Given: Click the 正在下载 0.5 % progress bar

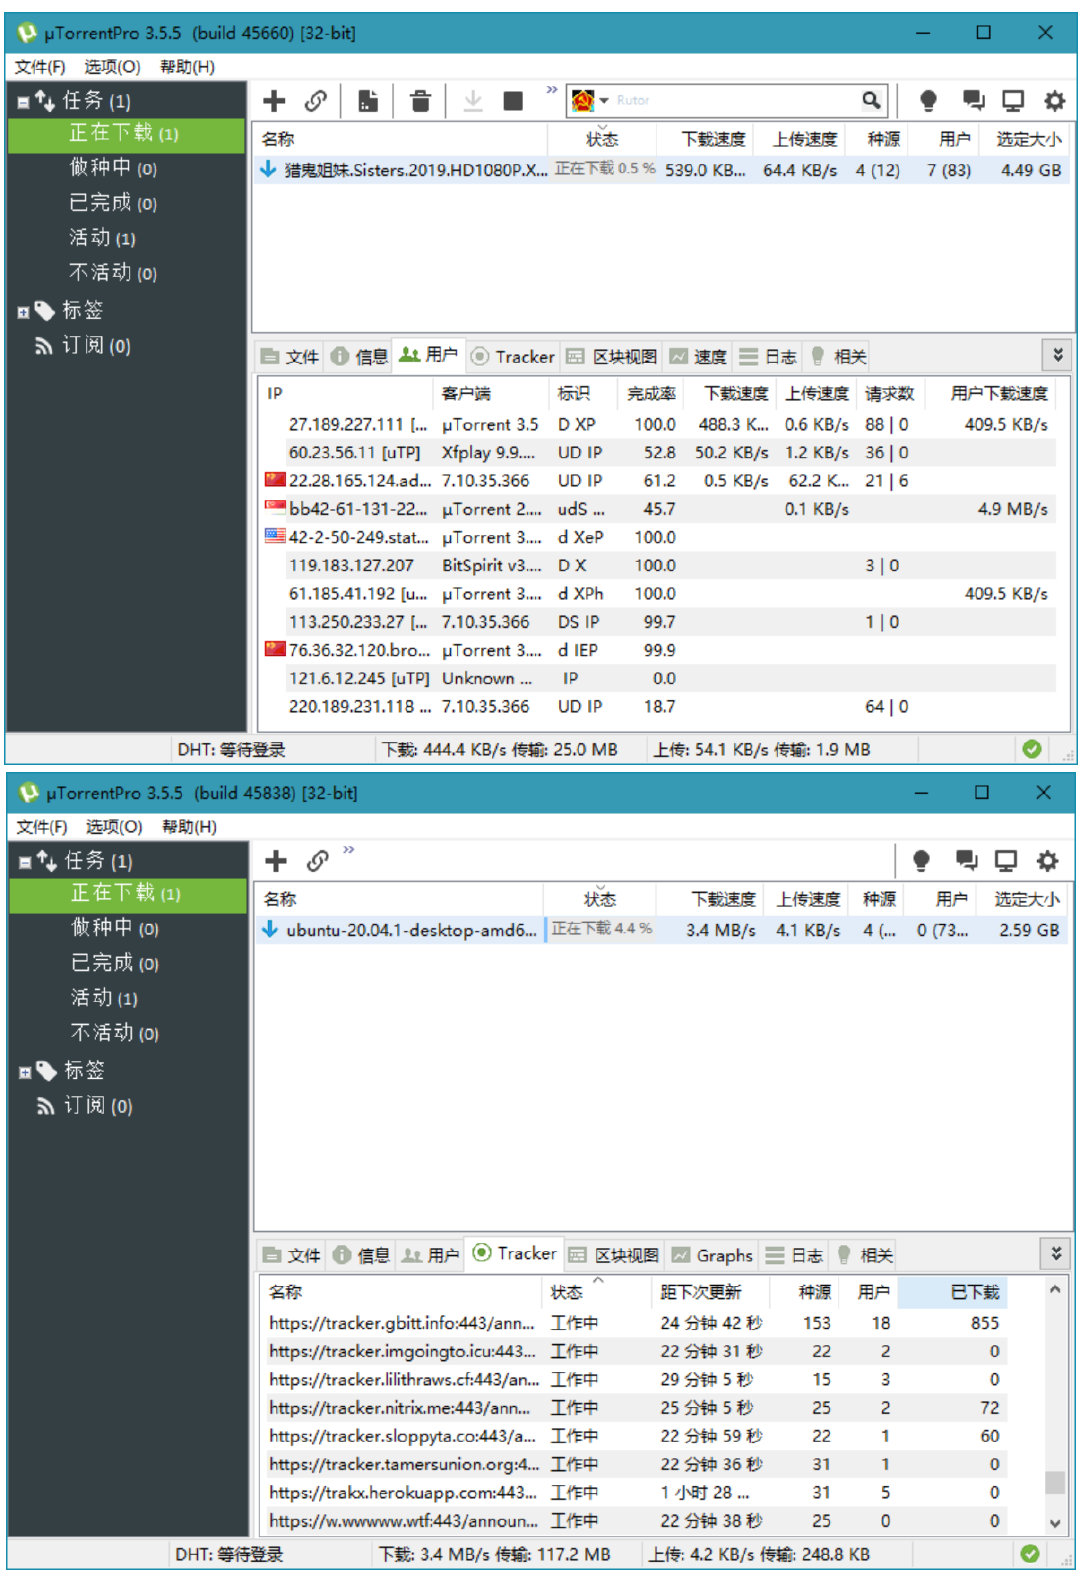Looking at the screenshot, I should coord(605,169).
